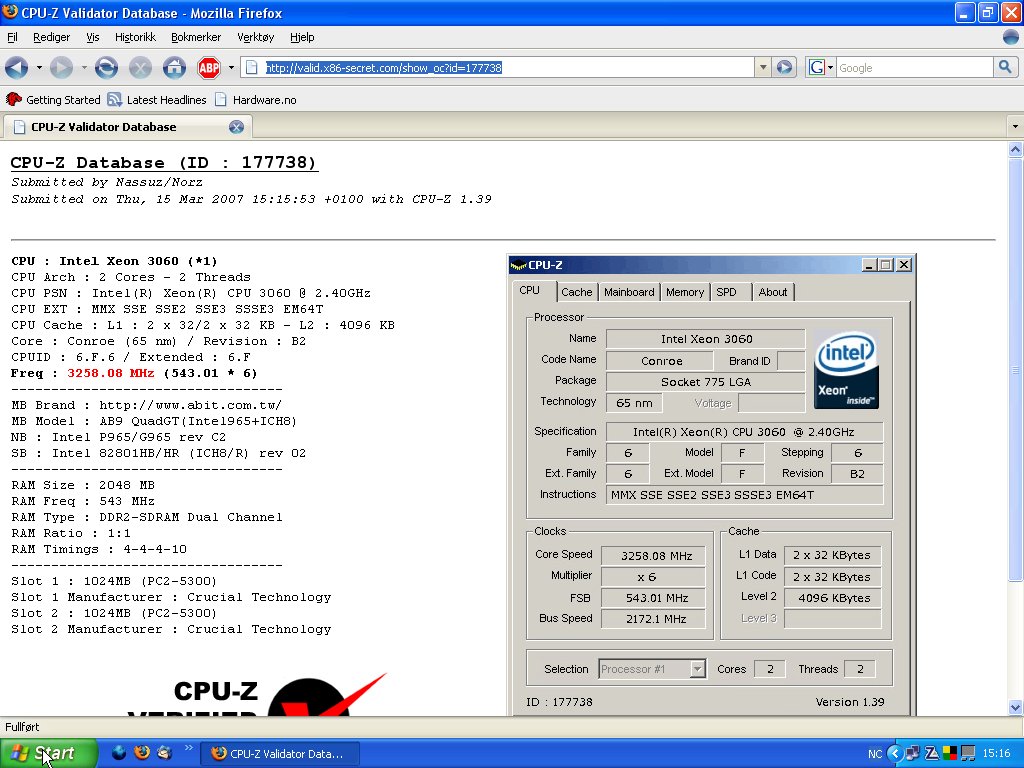Image resolution: width=1024 pixels, height=768 pixels.
Task: Click the page scrollbar up arrow
Action: pyautogui.click(x=1015, y=150)
